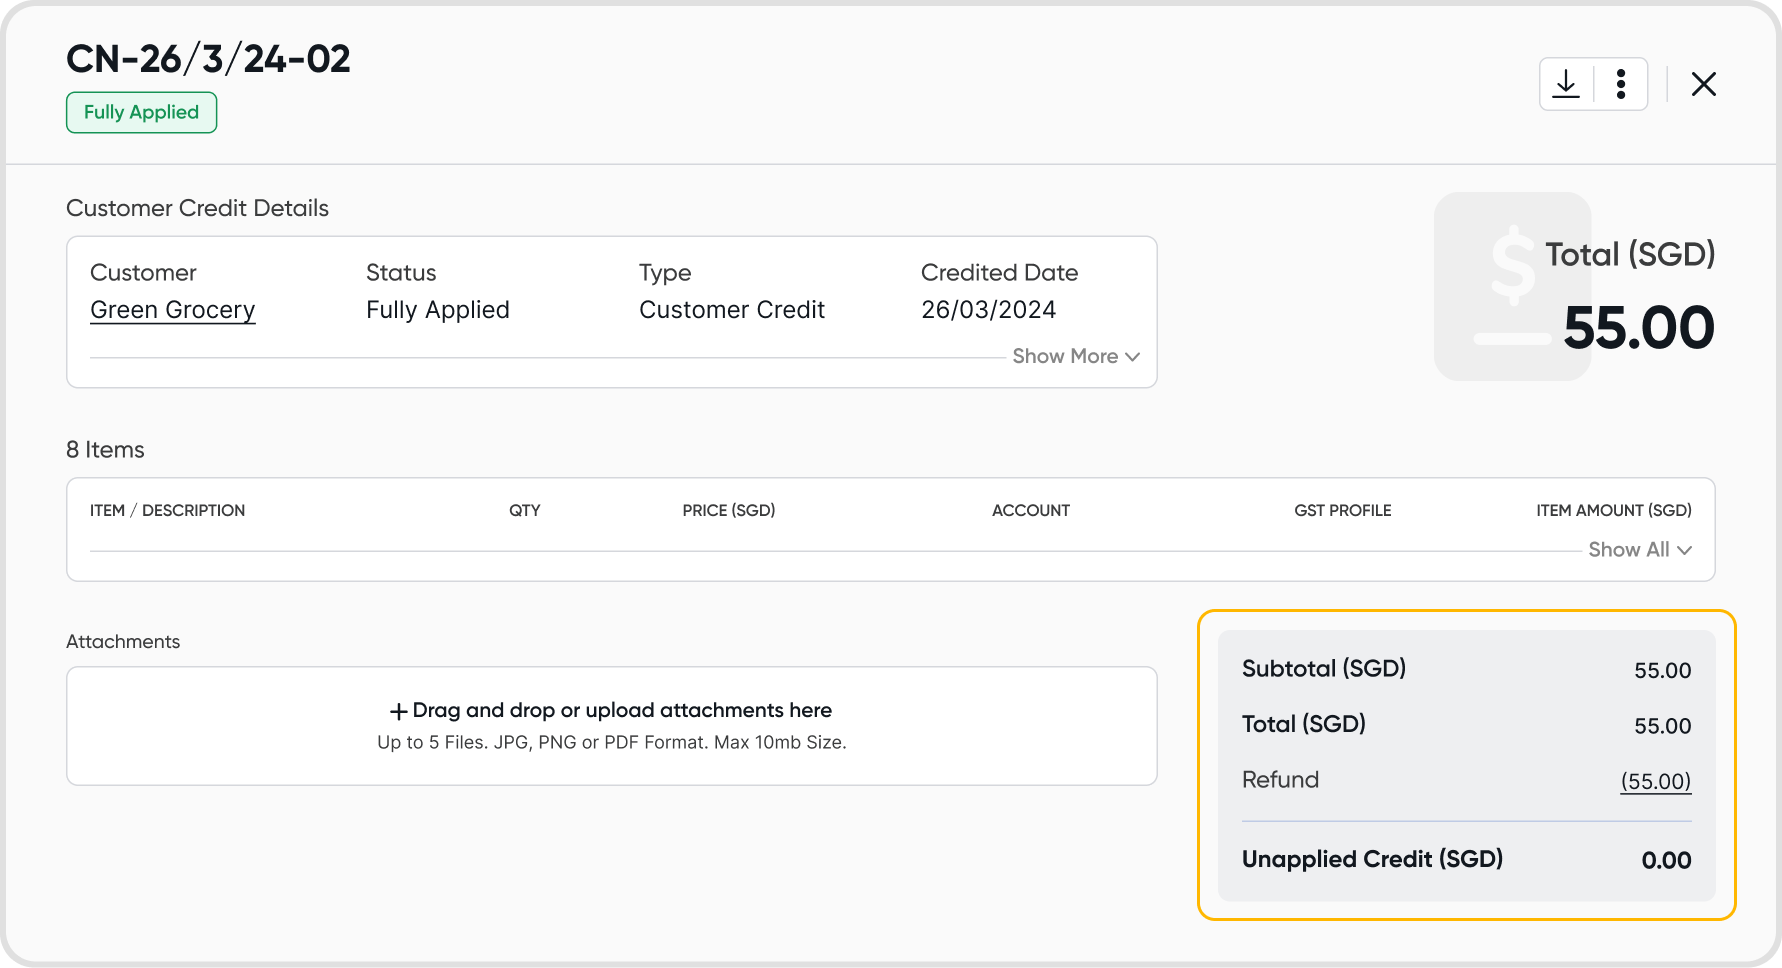1782x968 pixels.
Task: Click the Fully Applied status badge
Action: [141, 112]
